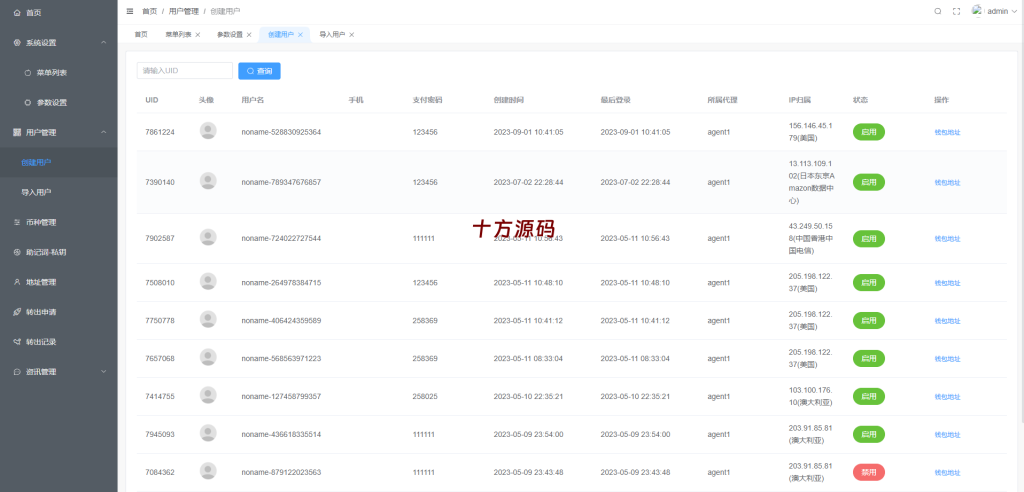
Task: Open 钱包地址 link for UID 7084362
Action: pos(947,472)
